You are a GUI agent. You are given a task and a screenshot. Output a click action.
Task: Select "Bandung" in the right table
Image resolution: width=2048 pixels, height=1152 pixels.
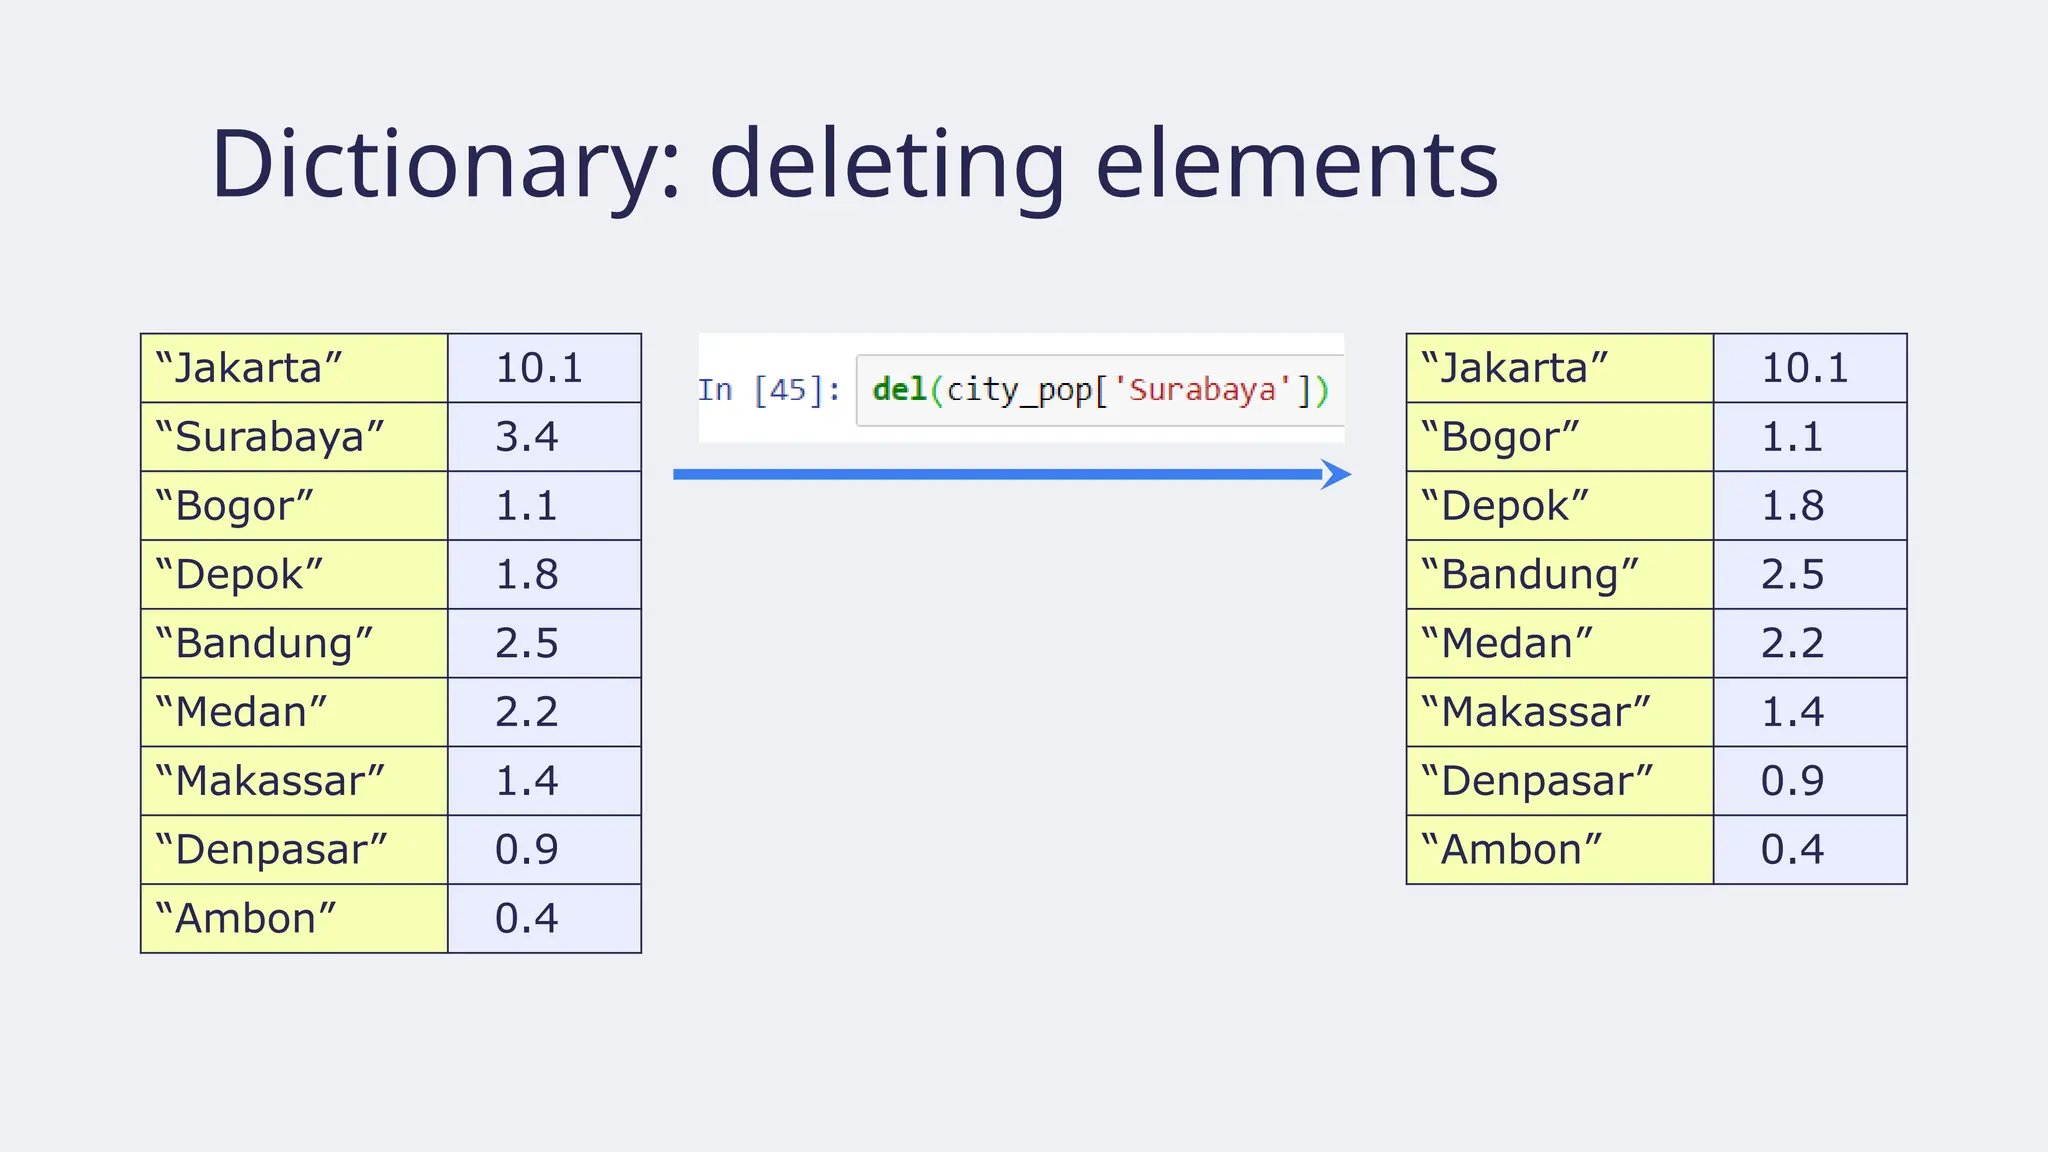1560,575
